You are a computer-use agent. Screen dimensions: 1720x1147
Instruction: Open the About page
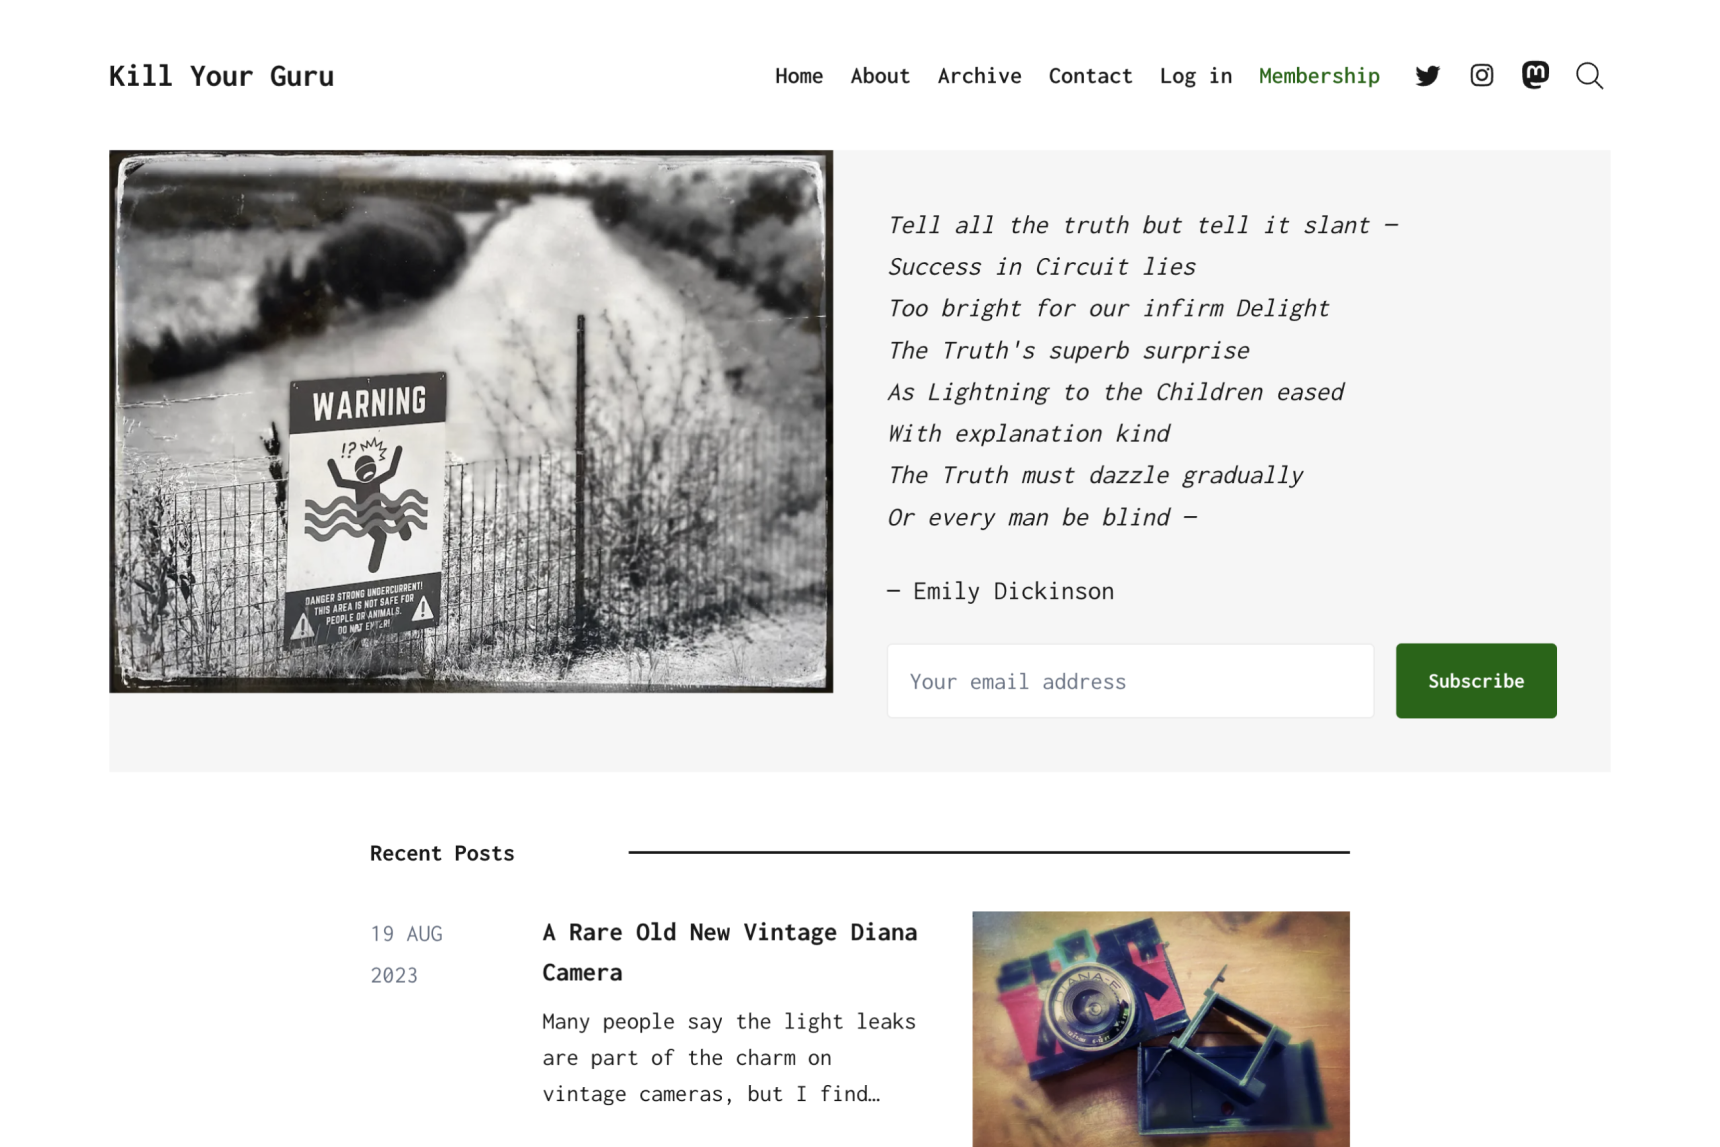(x=880, y=76)
